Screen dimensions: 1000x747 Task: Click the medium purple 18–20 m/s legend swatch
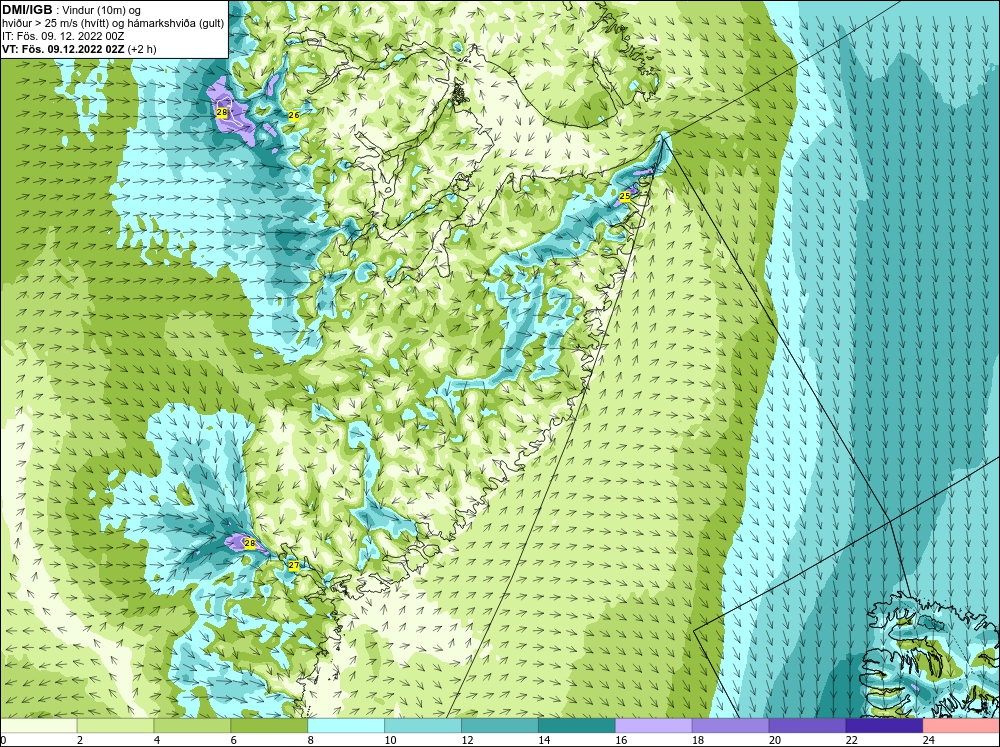point(730,725)
